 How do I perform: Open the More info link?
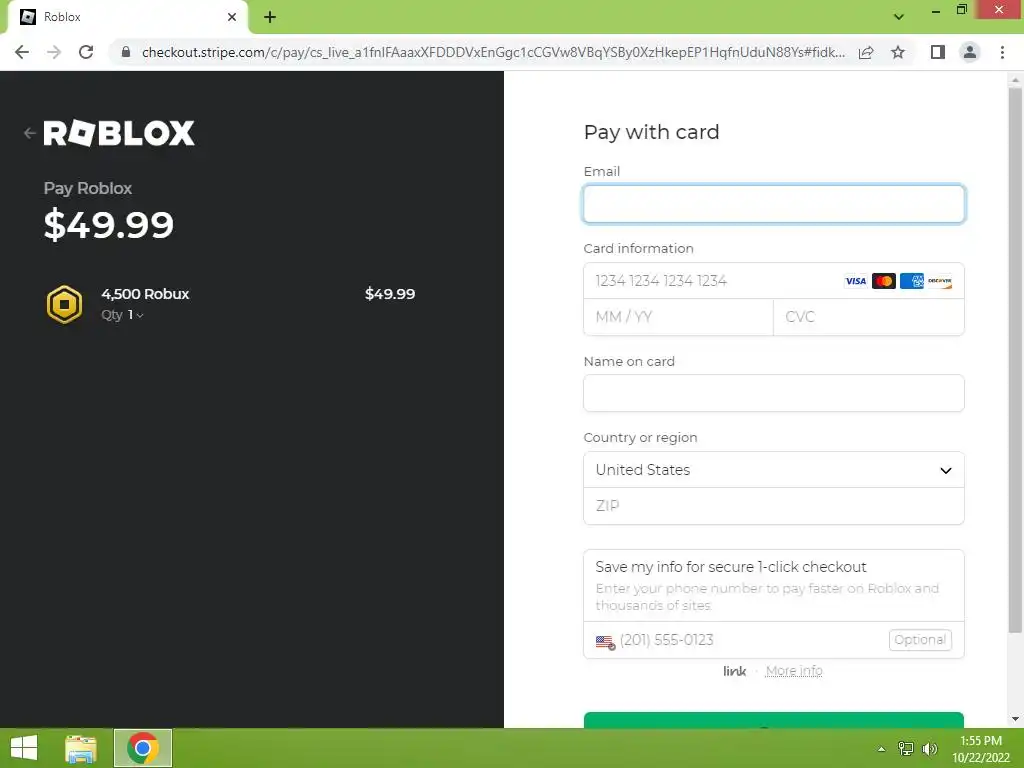[793, 671]
